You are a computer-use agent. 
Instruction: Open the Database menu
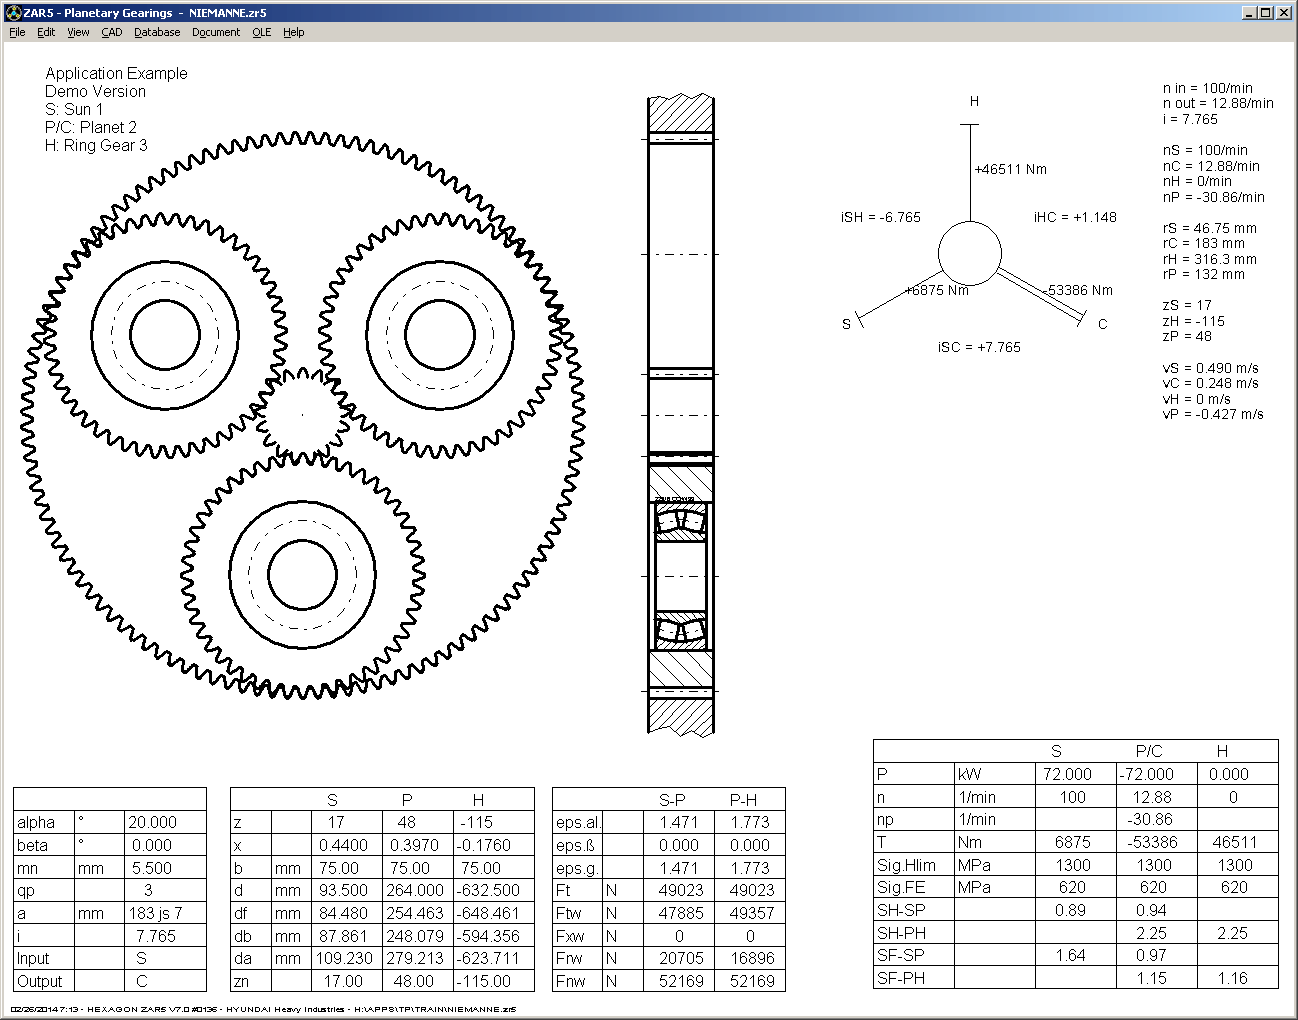(x=157, y=32)
